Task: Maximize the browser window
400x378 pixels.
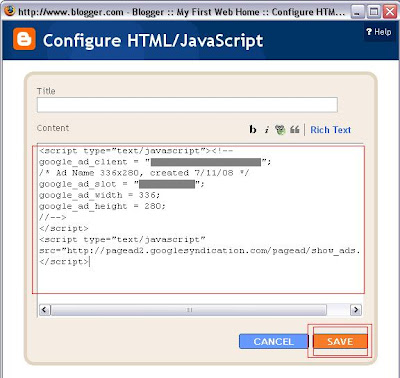Action: (373, 12)
